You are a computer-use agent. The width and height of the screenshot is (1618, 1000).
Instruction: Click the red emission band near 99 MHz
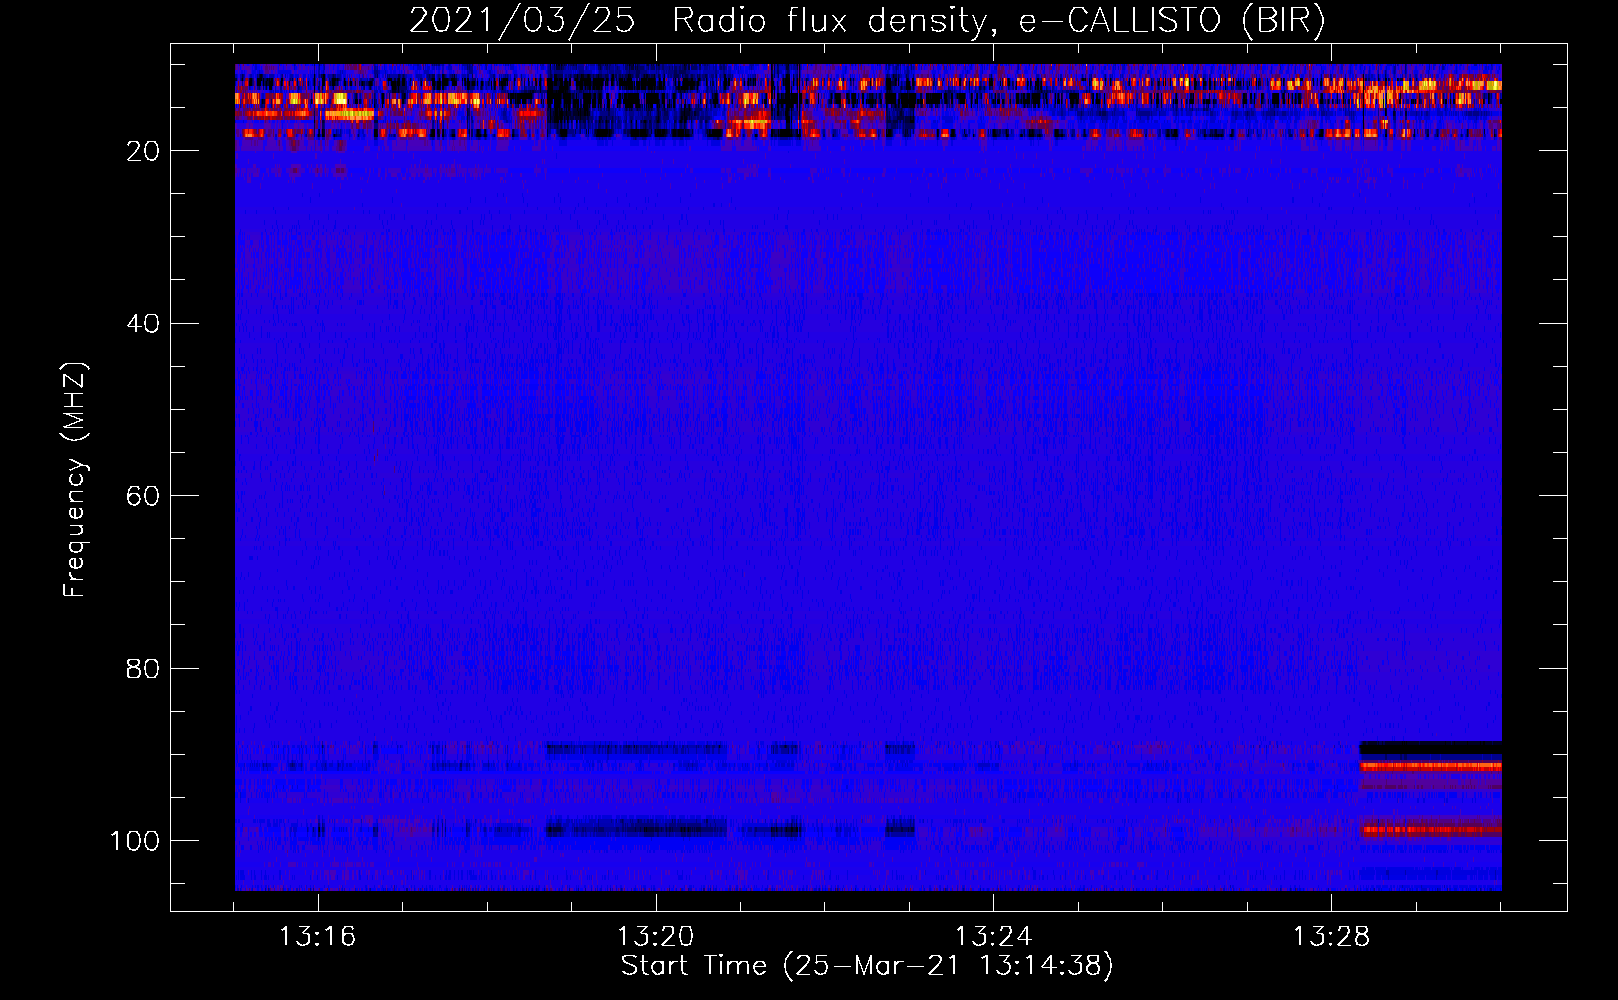[1430, 829]
